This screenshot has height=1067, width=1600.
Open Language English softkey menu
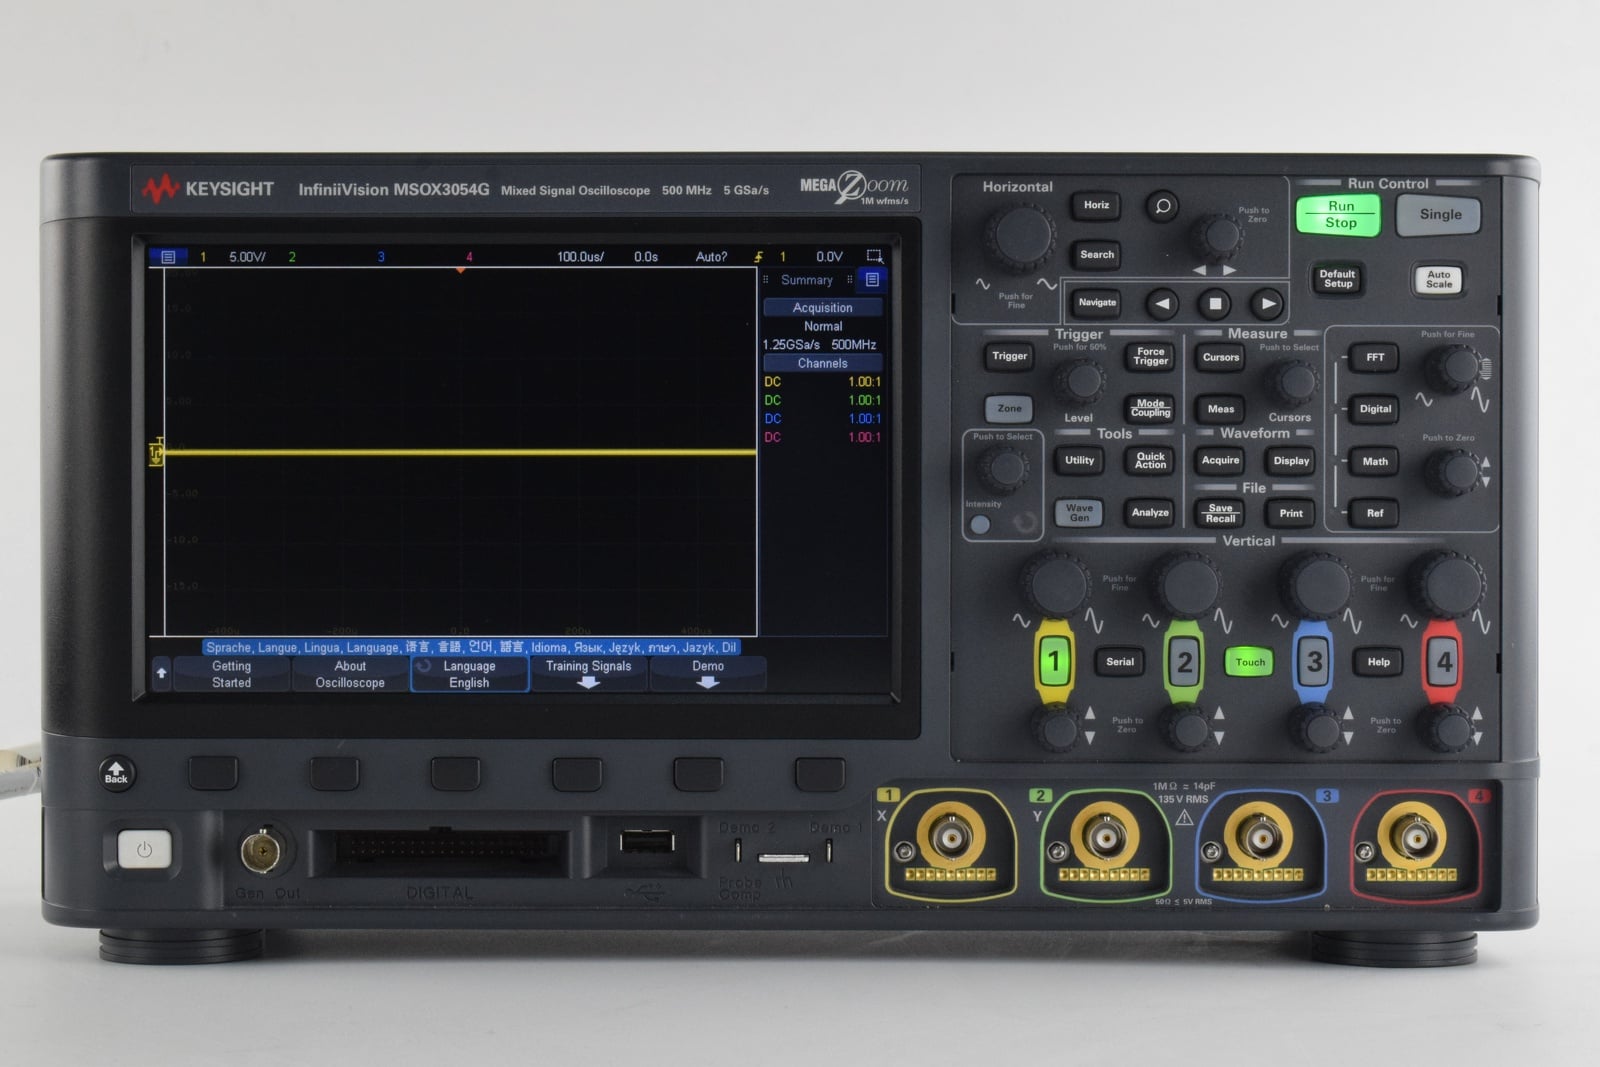pos(469,674)
